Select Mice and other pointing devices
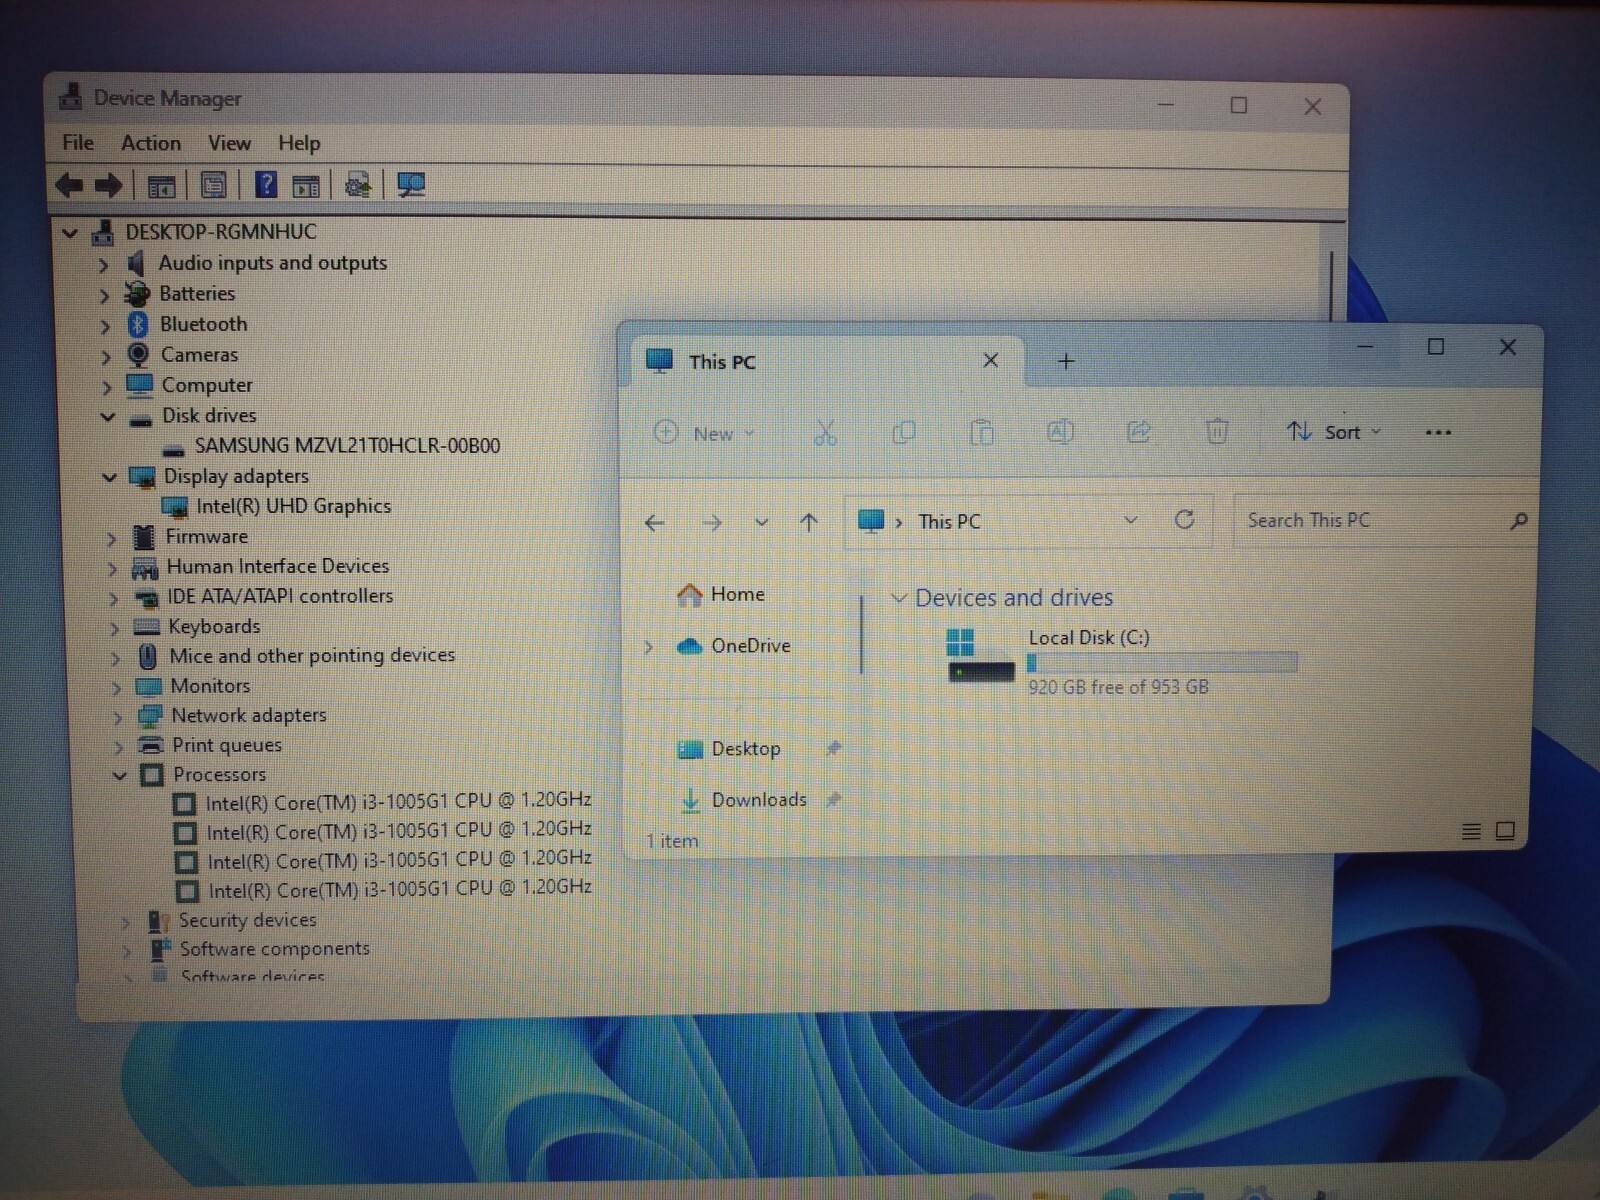 click(312, 656)
